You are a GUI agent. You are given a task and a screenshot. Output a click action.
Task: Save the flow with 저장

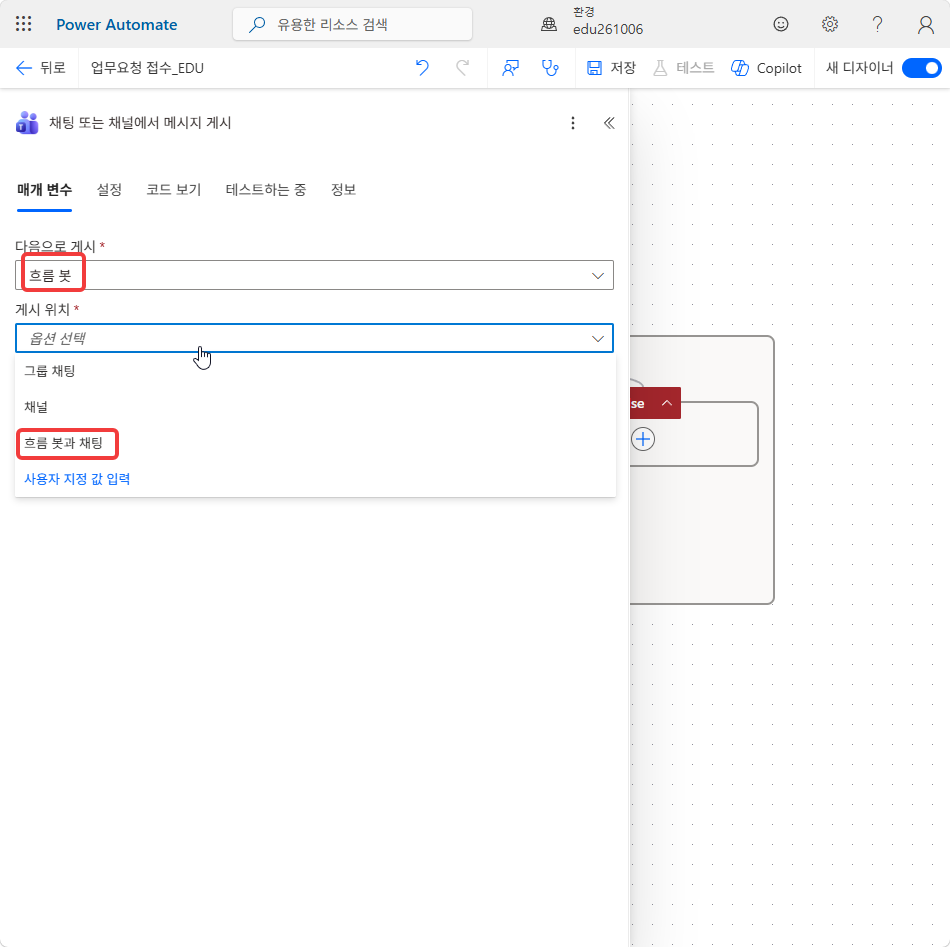[x=611, y=68]
